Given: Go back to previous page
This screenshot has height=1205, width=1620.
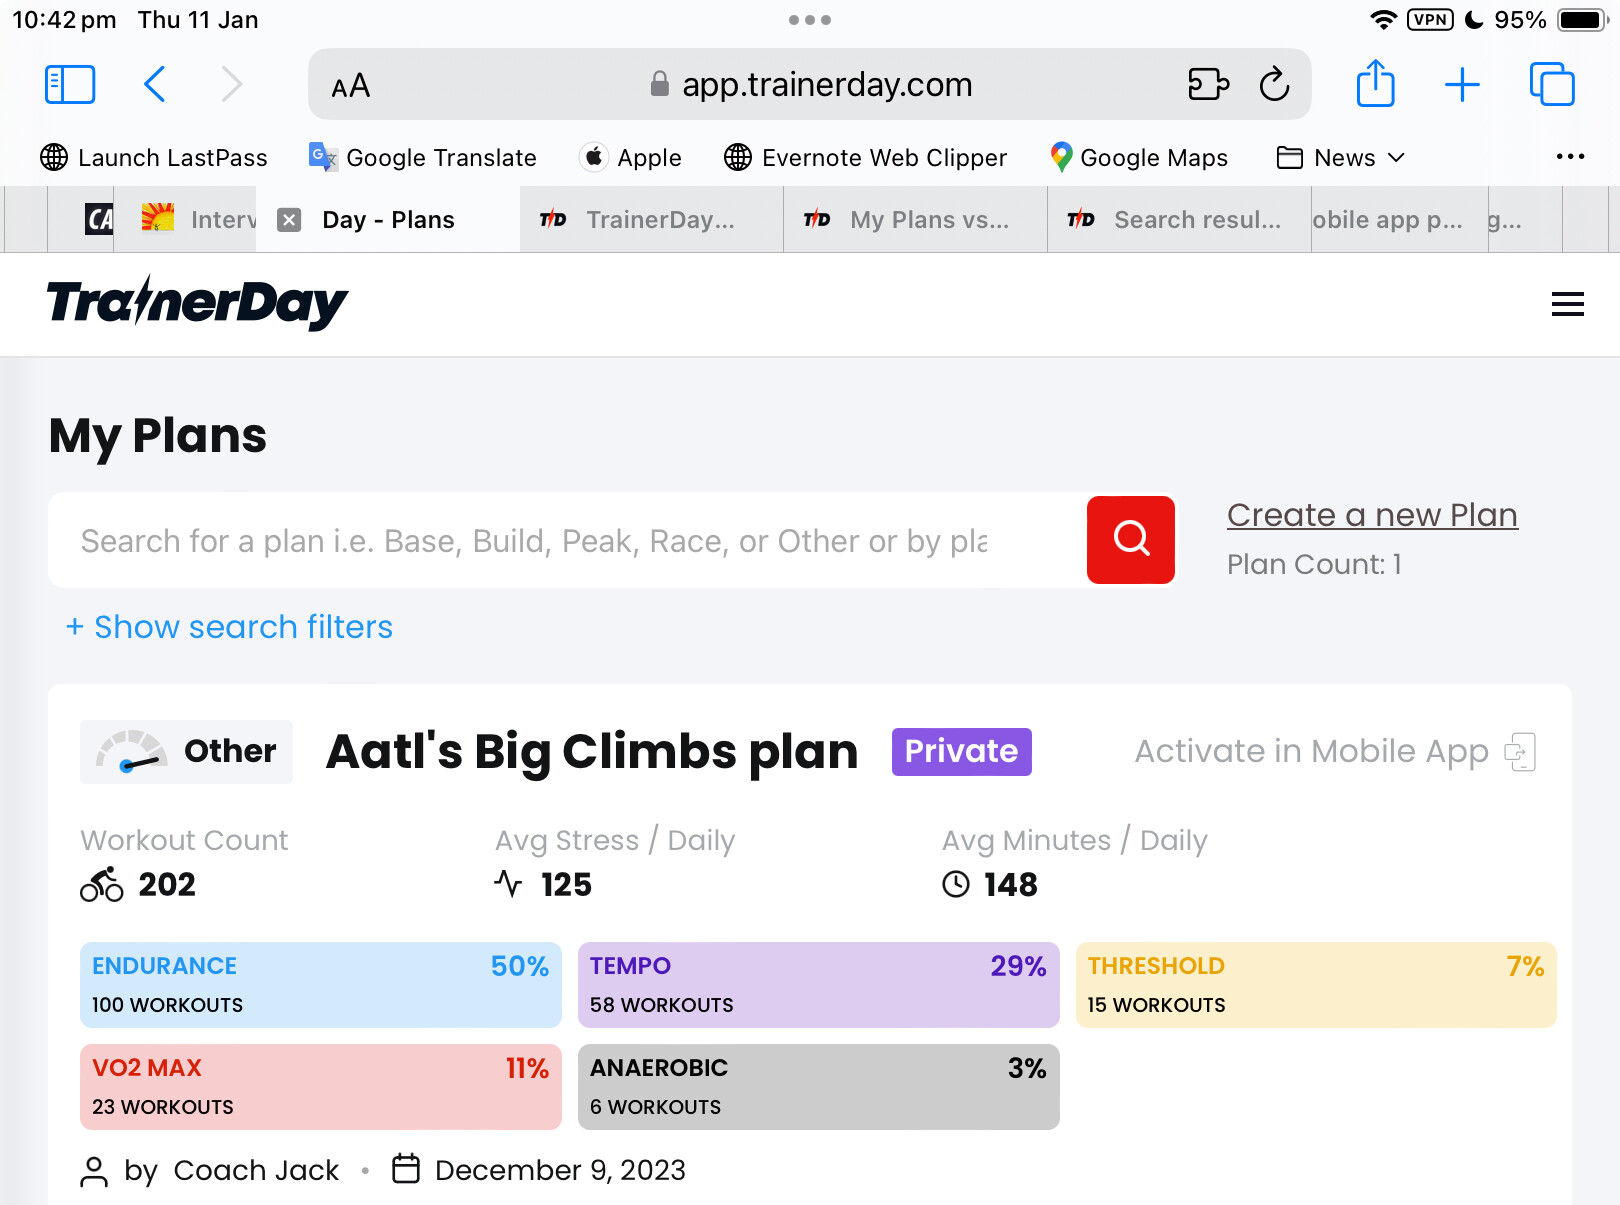Looking at the screenshot, I should pos(155,85).
